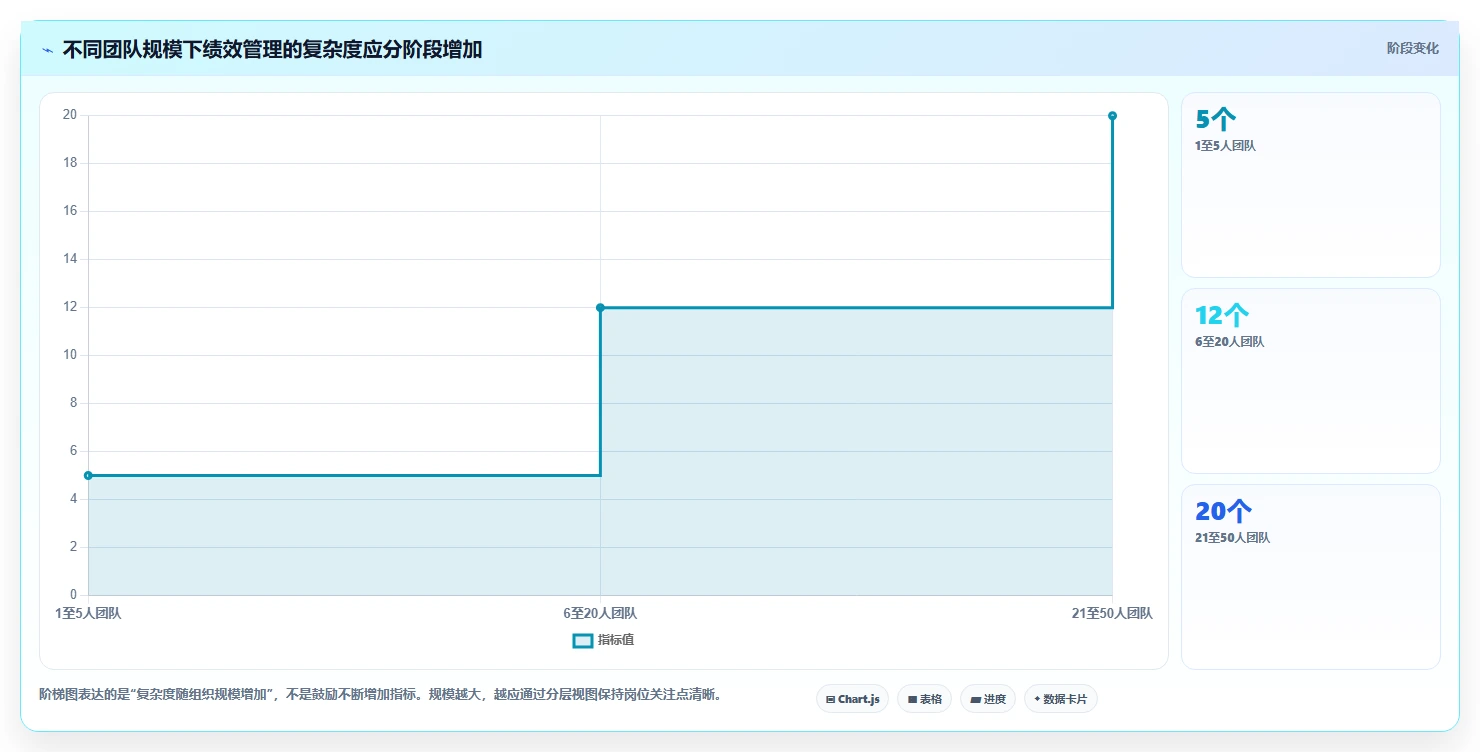Click the 1至5人团队 card caption
The height and width of the screenshot is (752, 1480).
[1225, 146]
